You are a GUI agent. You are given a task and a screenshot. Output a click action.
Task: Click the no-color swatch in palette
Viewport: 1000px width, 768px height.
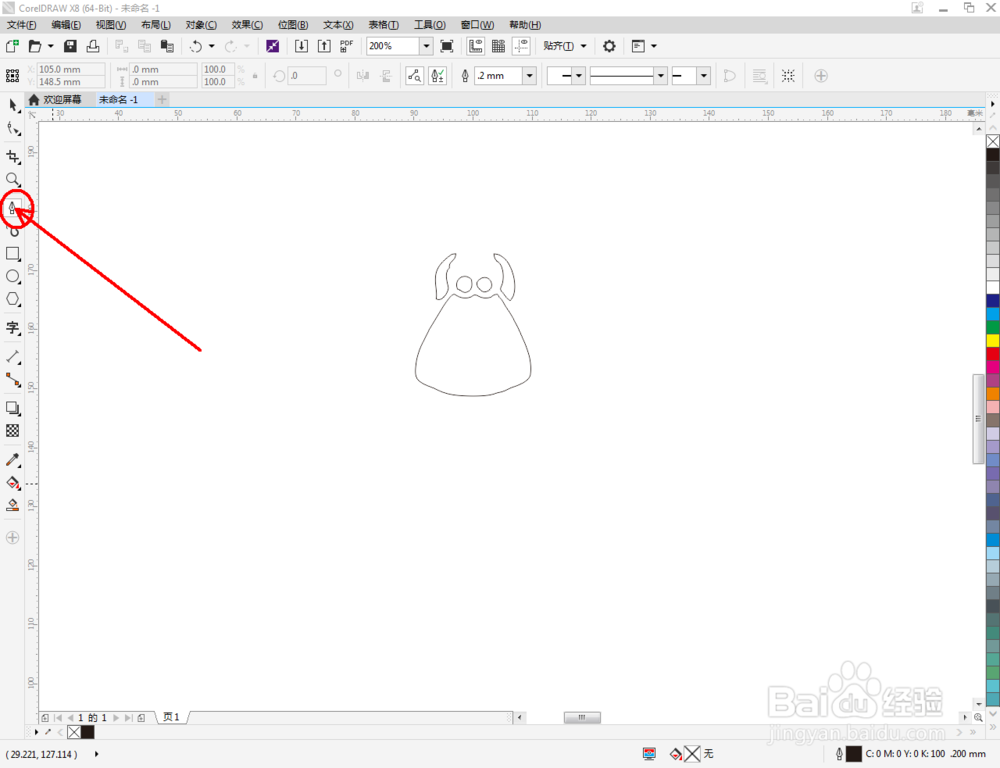(993, 142)
